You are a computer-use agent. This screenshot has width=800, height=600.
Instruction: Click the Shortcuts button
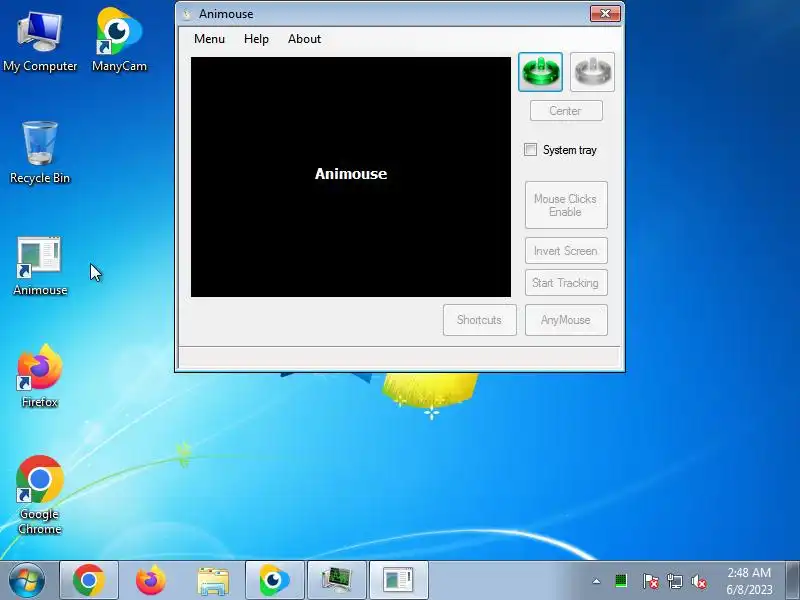pos(480,320)
